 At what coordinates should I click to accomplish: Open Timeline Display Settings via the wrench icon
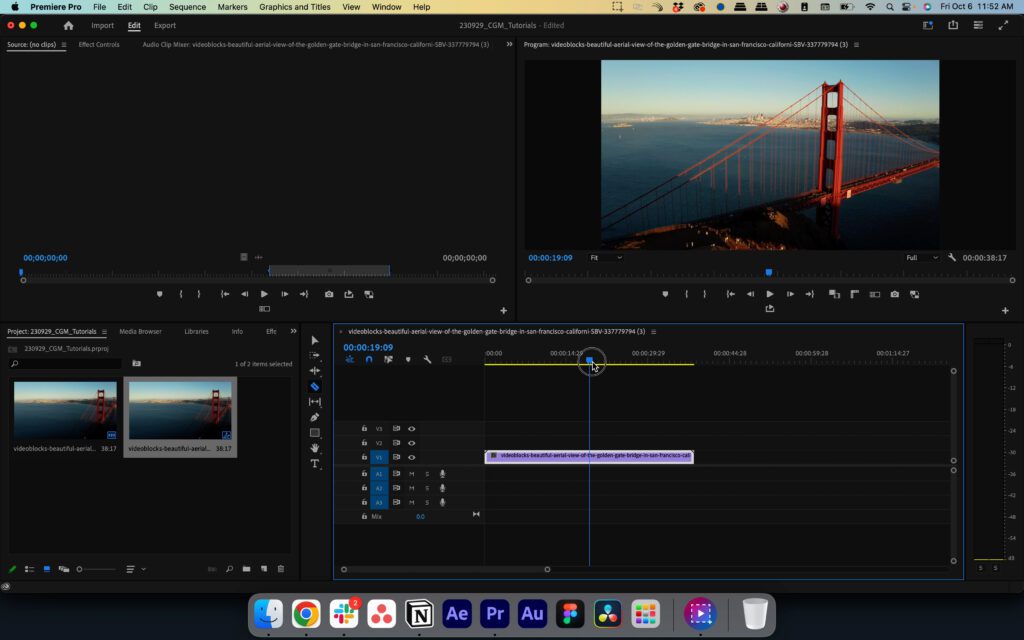427,360
